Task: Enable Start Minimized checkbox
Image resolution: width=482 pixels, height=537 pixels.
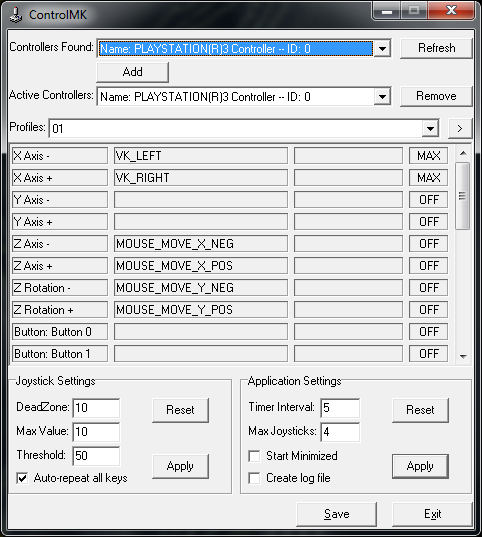Action: 254,456
